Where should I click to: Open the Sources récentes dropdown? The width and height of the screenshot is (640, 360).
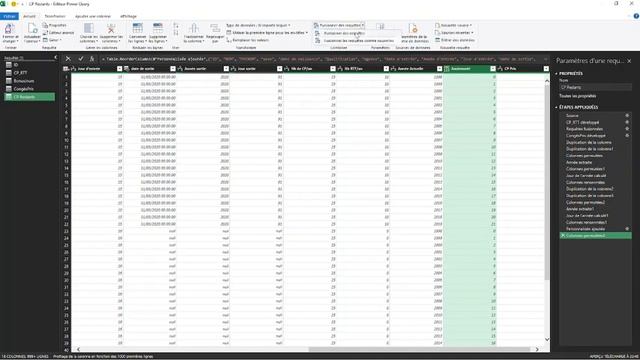(x=454, y=33)
